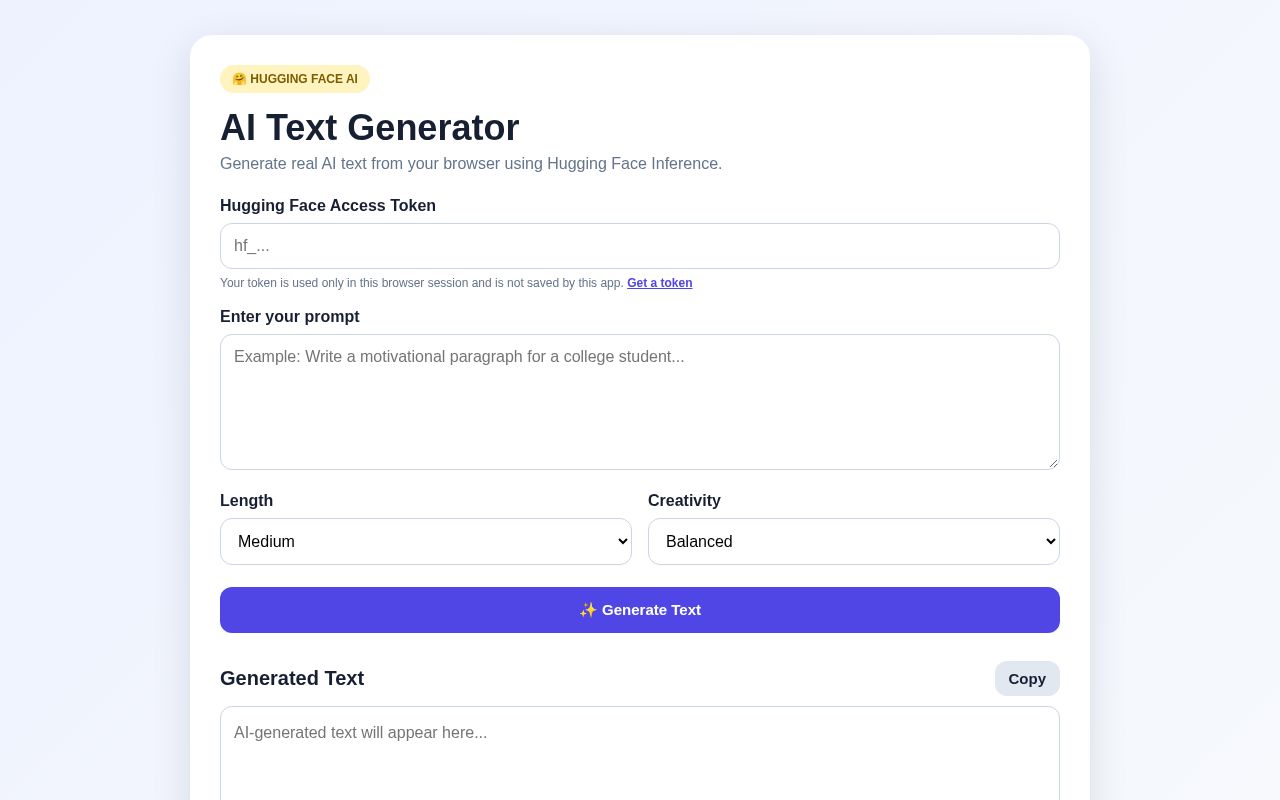Click the Hugging Face AI badge
The width and height of the screenshot is (1280, 800).
[295, 79]
